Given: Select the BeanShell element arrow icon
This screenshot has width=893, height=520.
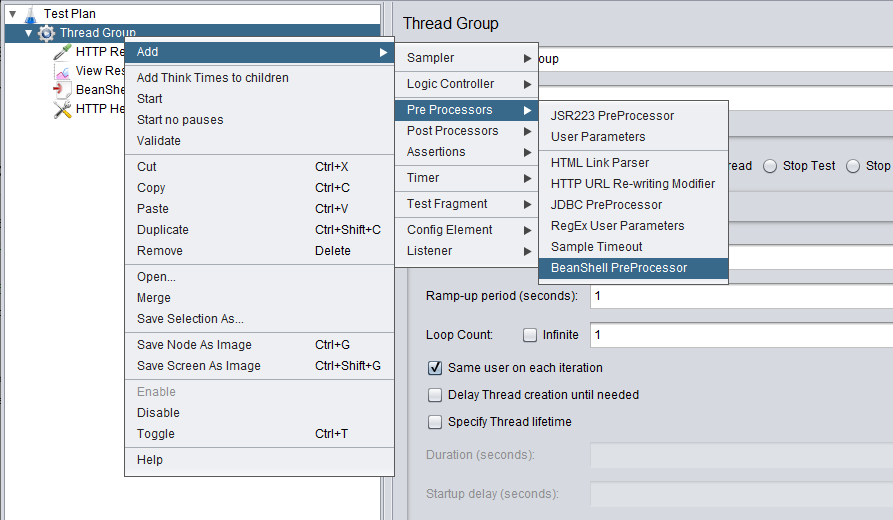Looking at the screenshot, I should 62,90.
